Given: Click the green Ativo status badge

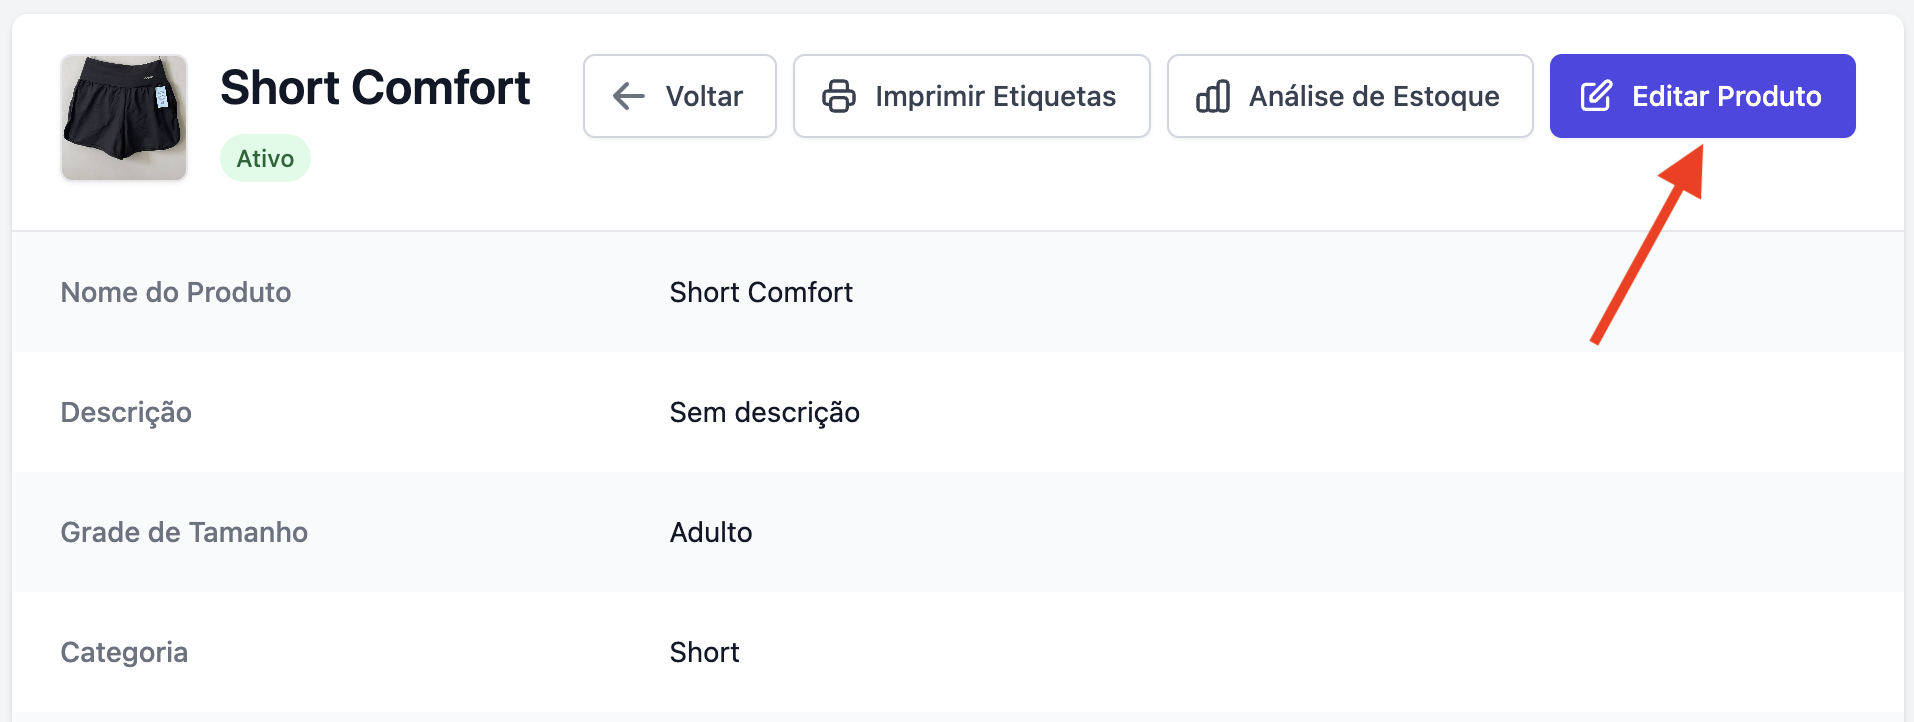Looking at the screenshot, I should 265,158.
